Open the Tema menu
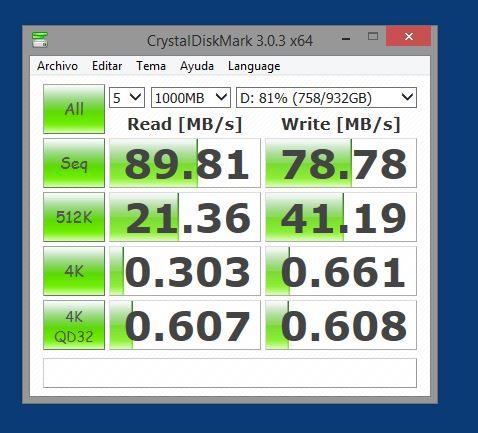 pos(151,66)
